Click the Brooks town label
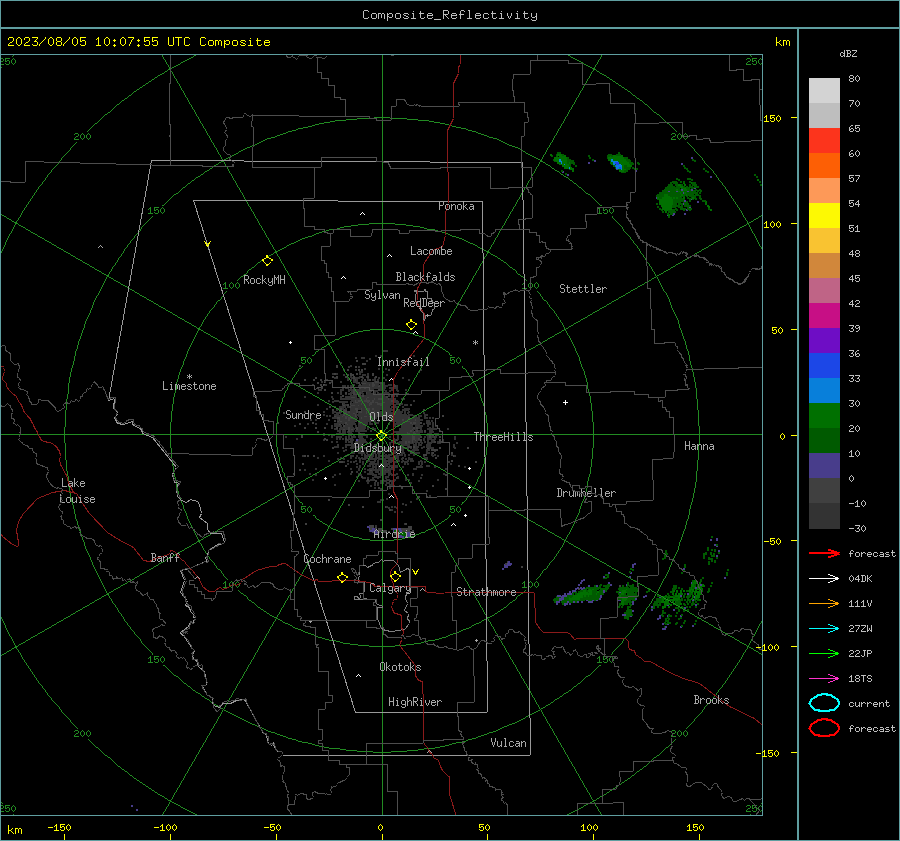The width and height of the screenshot is (900, 841). (711, 700)
